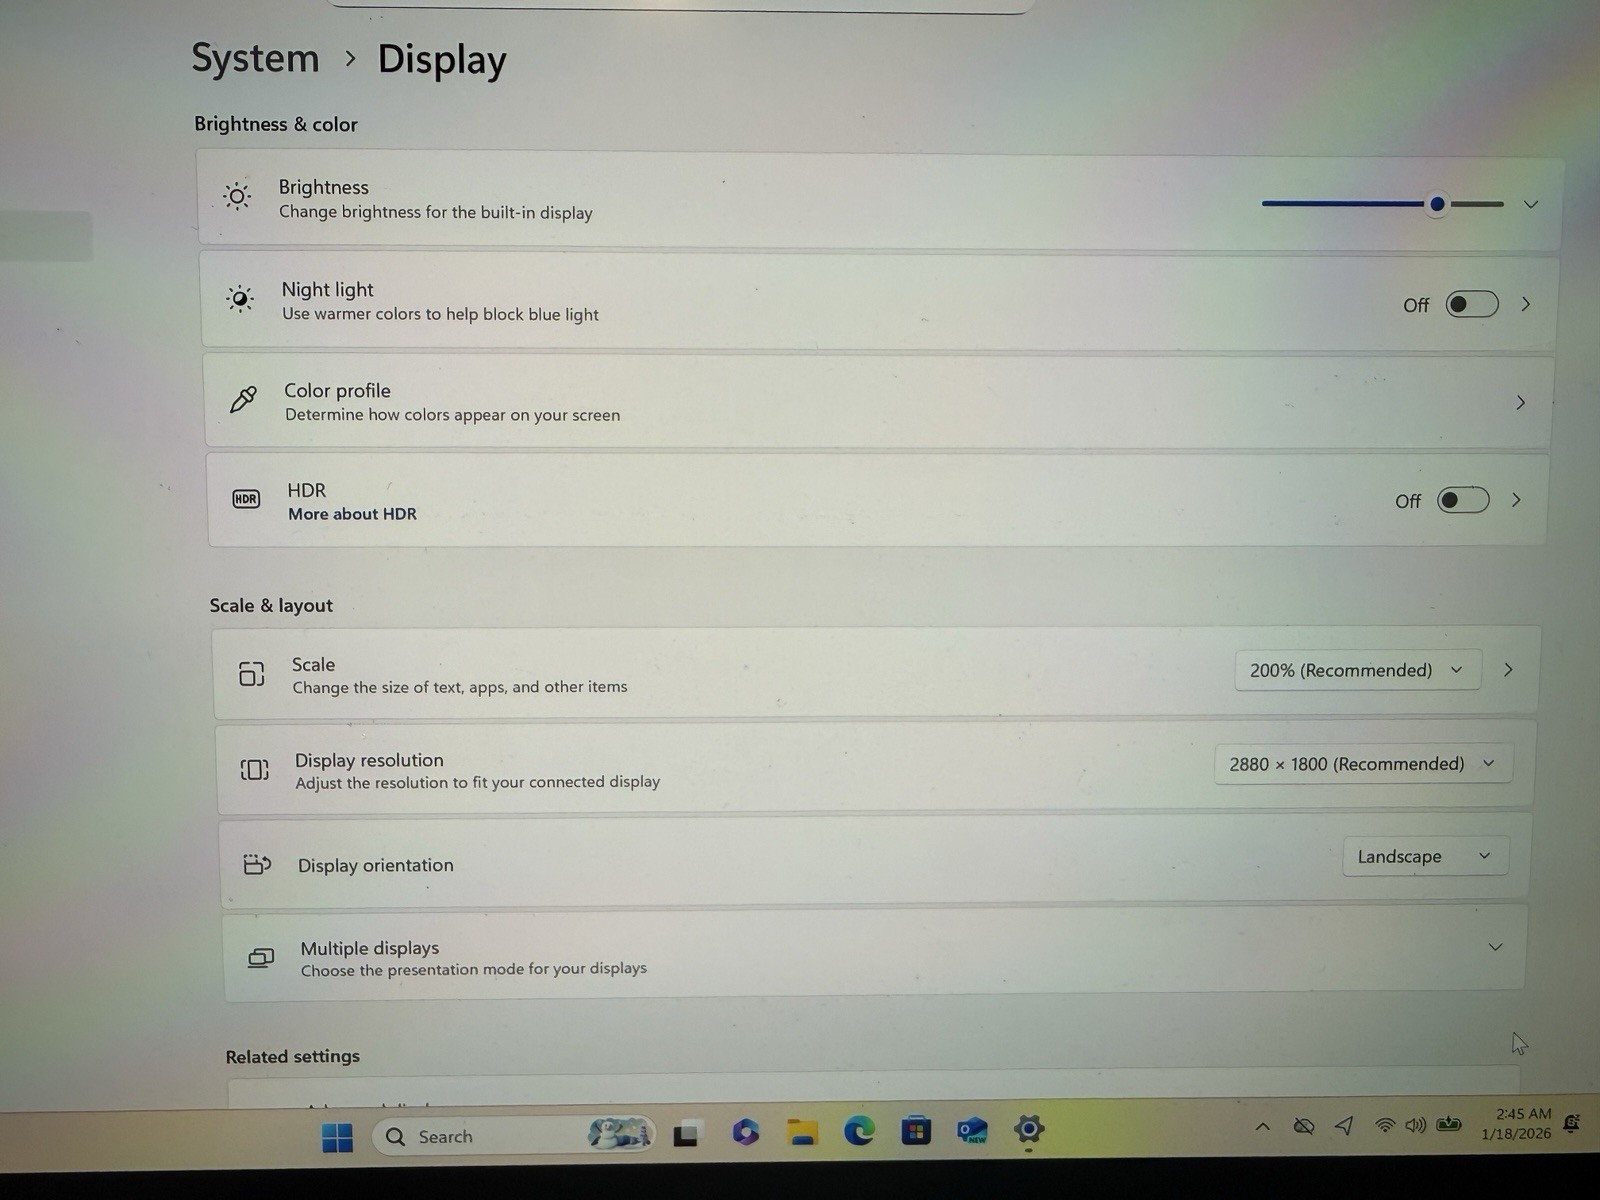Click the Night light icon
The width and height of the screenshot is (1600, 1200).
click(240, 298)
